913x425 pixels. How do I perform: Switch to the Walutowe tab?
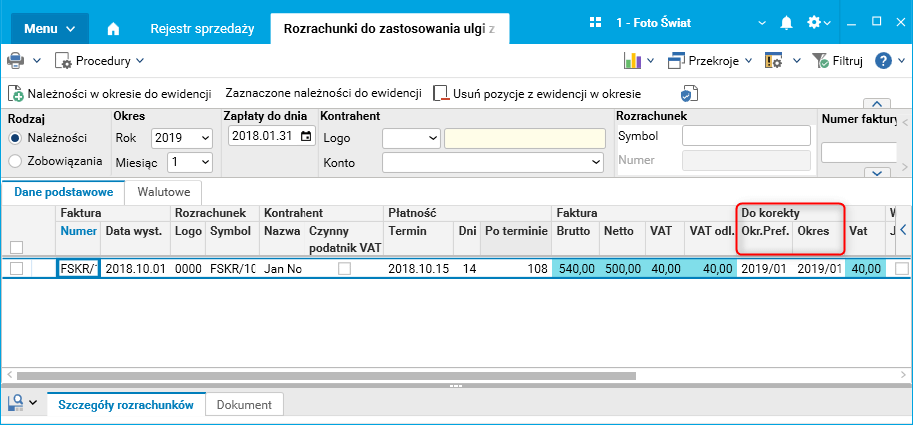[164, 192]
